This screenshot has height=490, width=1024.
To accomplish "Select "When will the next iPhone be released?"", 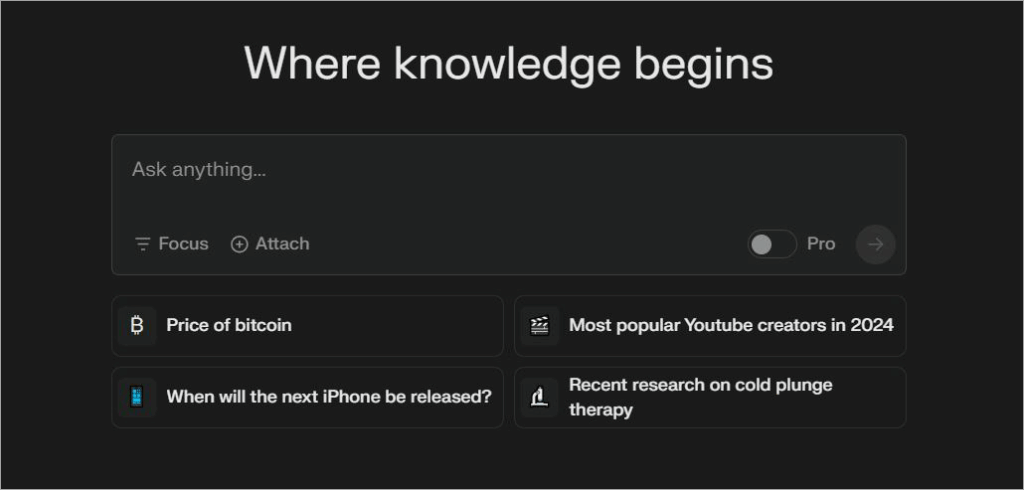I will click(x=329, y=396).
